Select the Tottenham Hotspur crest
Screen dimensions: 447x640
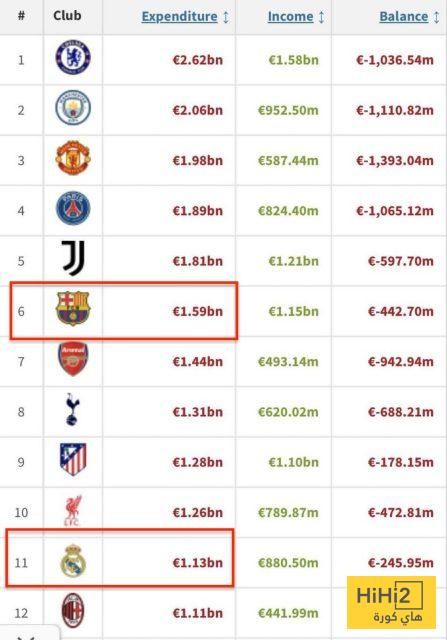pos(73,409)
